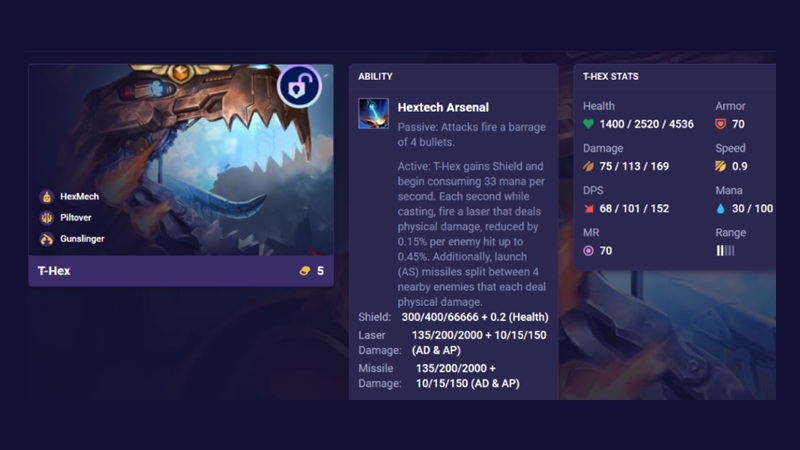Click the T-Hex champion portrait image

tap(181, 160)
